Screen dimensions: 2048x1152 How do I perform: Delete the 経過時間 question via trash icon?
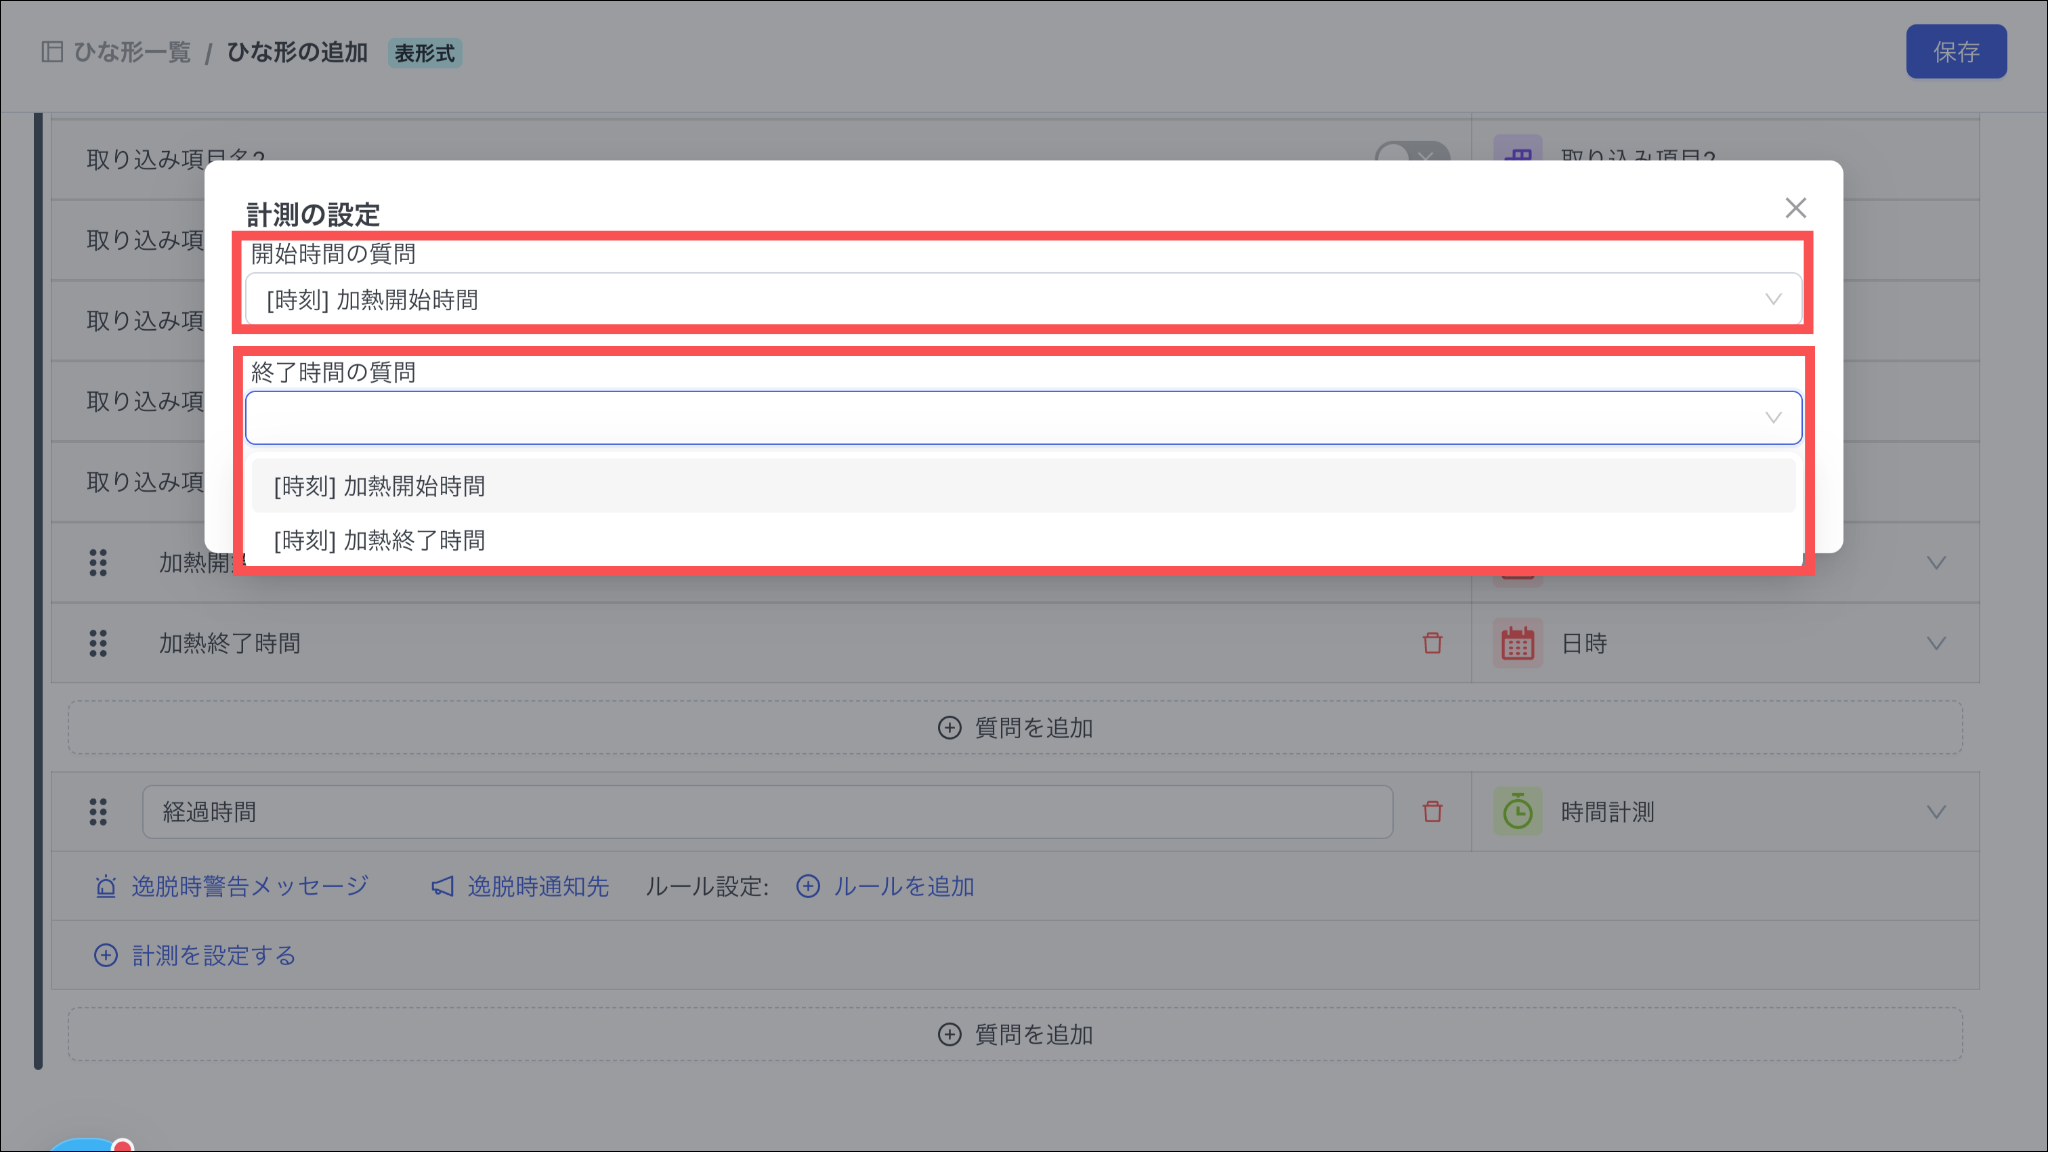(1432, 812)
